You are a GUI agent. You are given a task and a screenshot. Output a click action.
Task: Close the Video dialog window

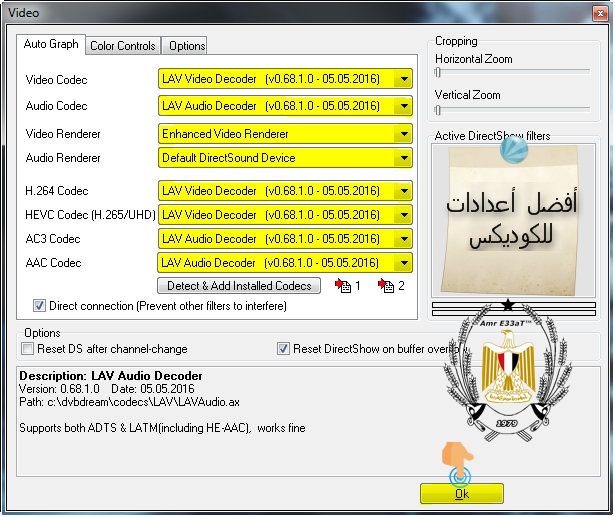point(600,13)
